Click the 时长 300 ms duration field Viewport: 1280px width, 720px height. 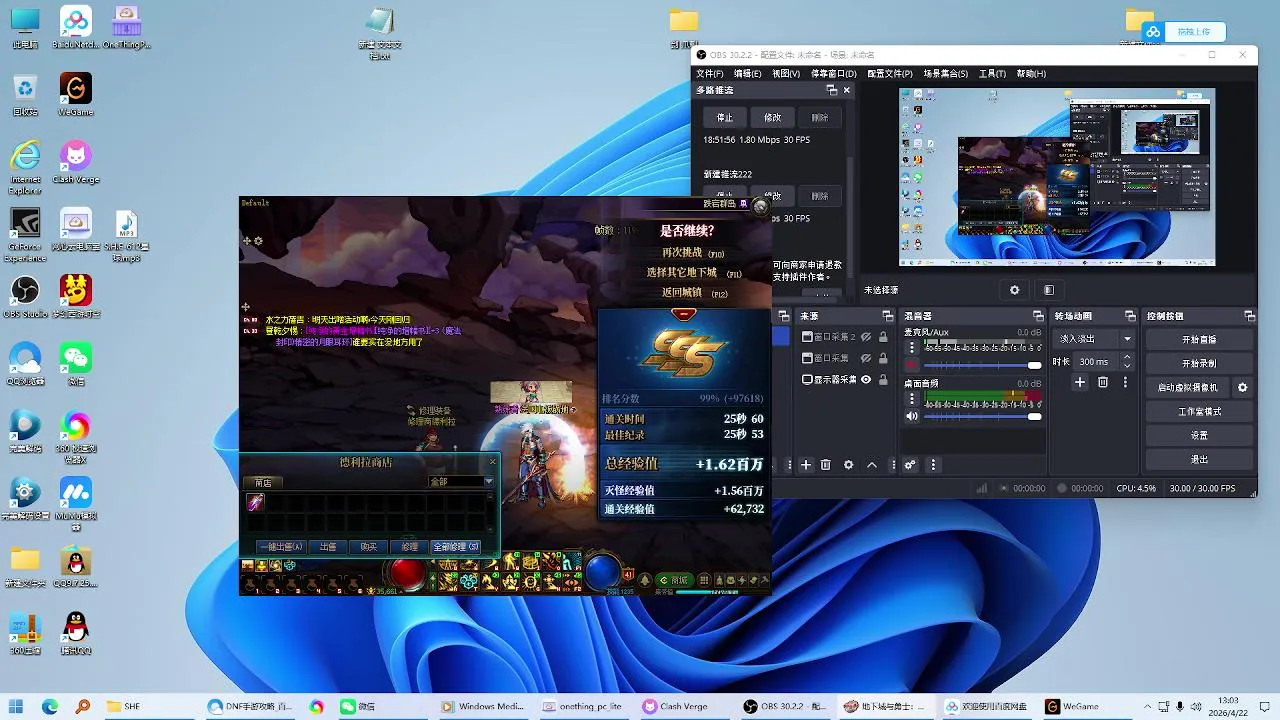point(1106,361)
